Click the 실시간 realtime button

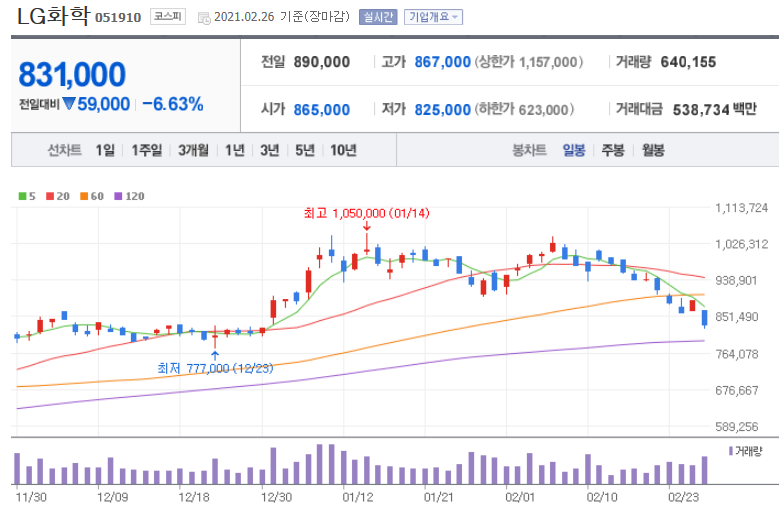pos(378,17)
